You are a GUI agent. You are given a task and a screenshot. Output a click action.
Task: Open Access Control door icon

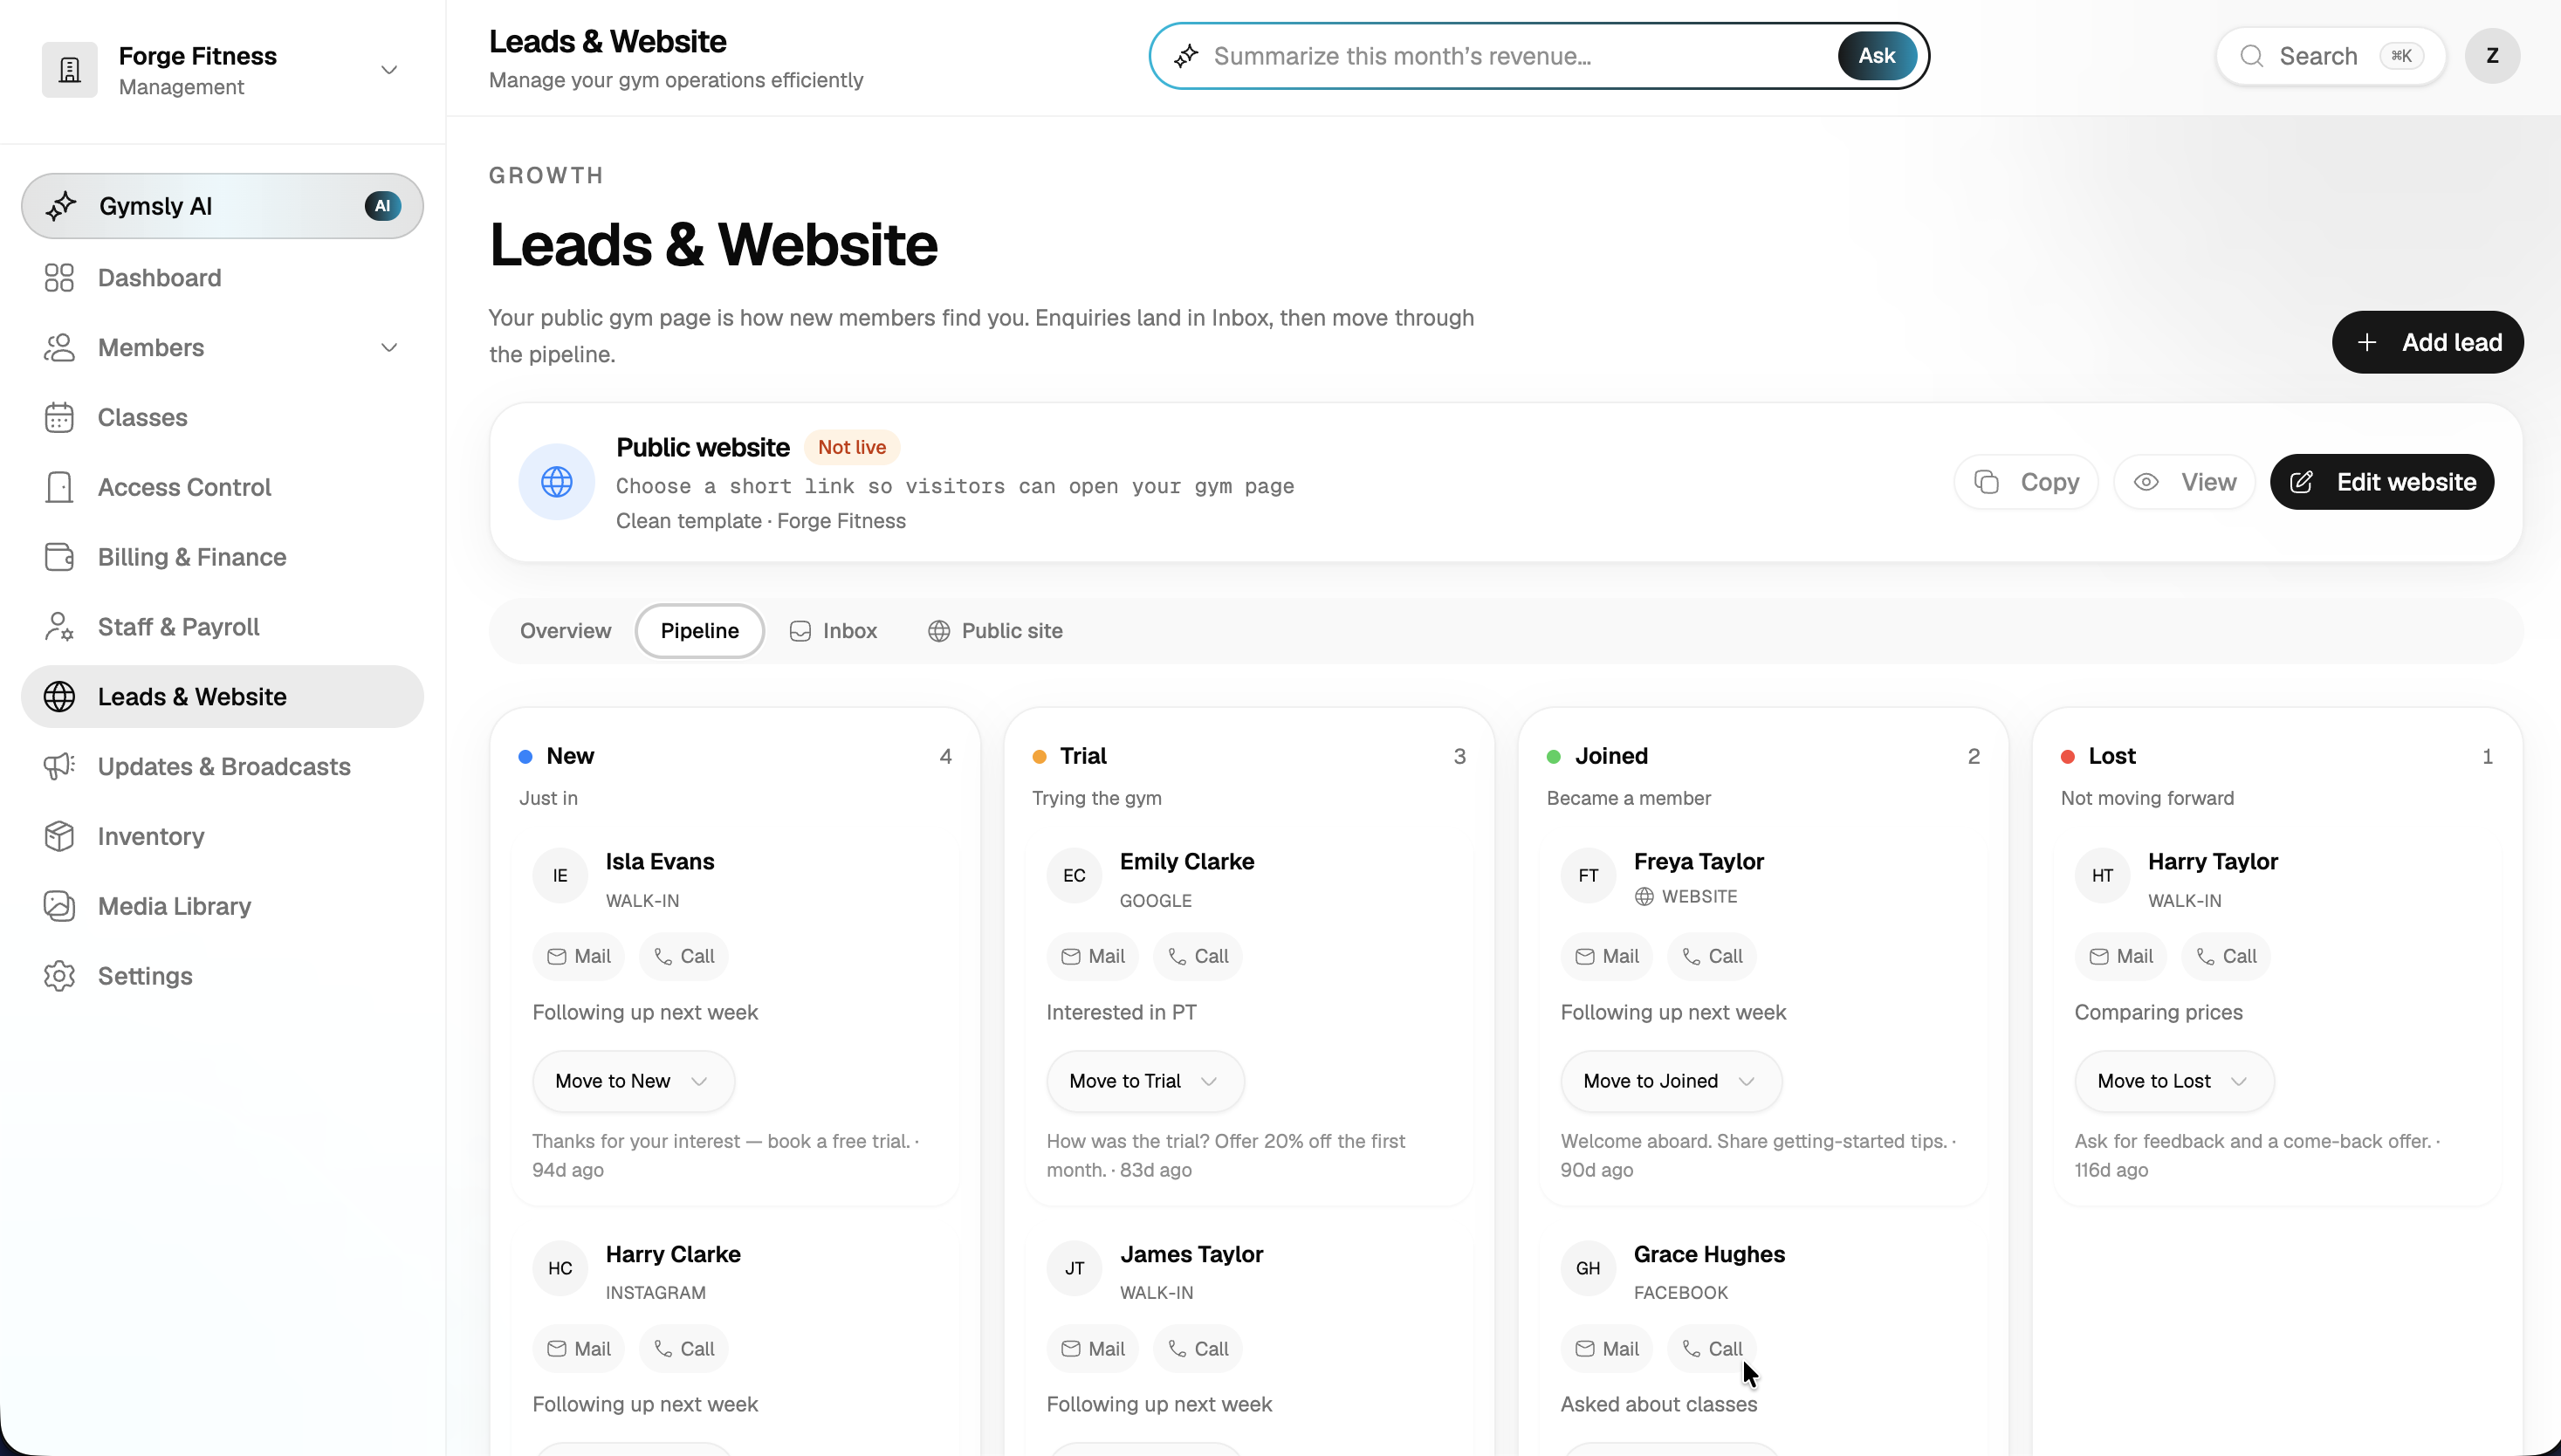59,487
